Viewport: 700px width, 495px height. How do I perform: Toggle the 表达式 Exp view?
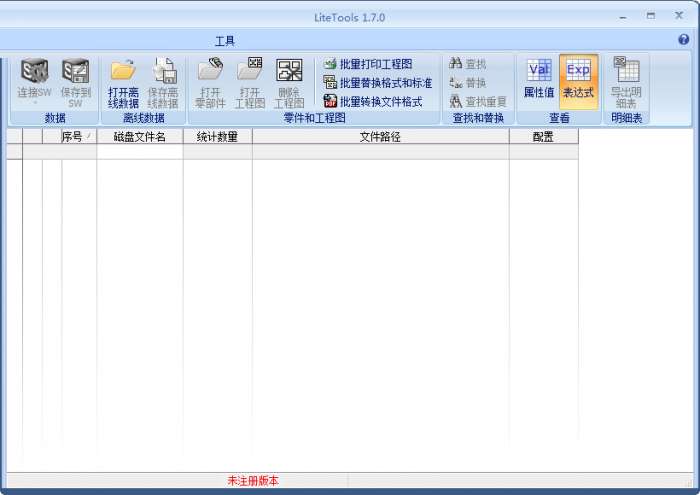coord(579,82)
